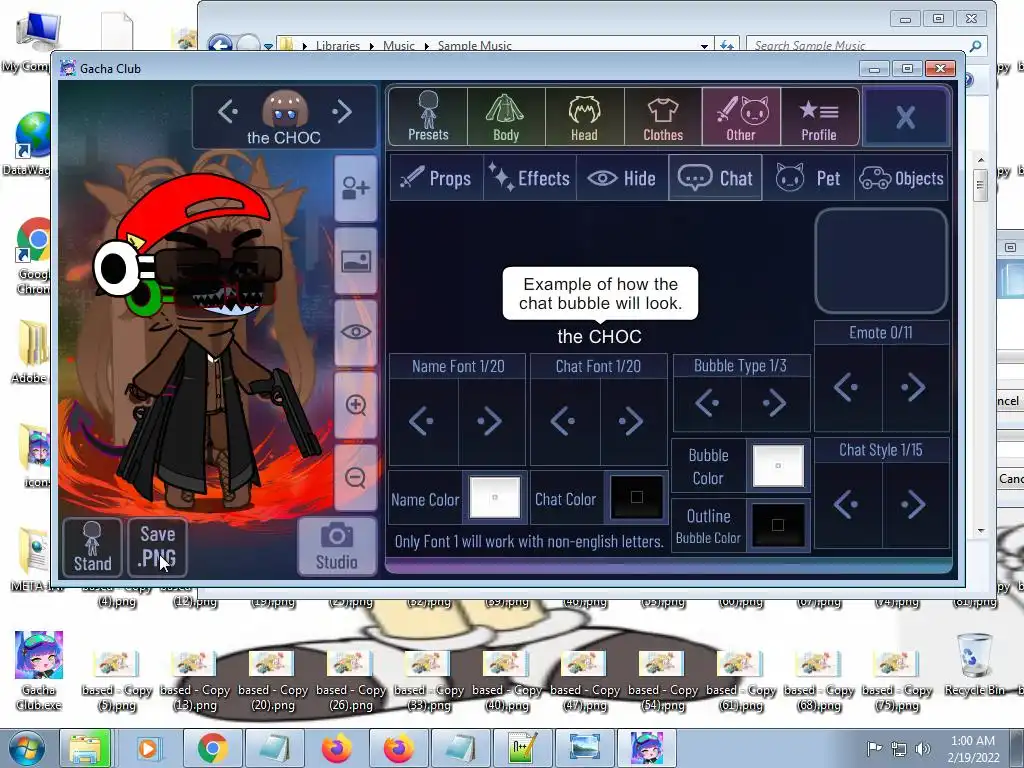
Task: Open the Other tab
Action: pos(741,117)
